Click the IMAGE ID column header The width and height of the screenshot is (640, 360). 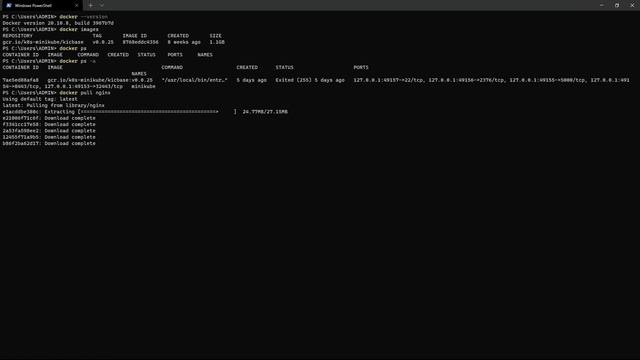click(135, 36)
